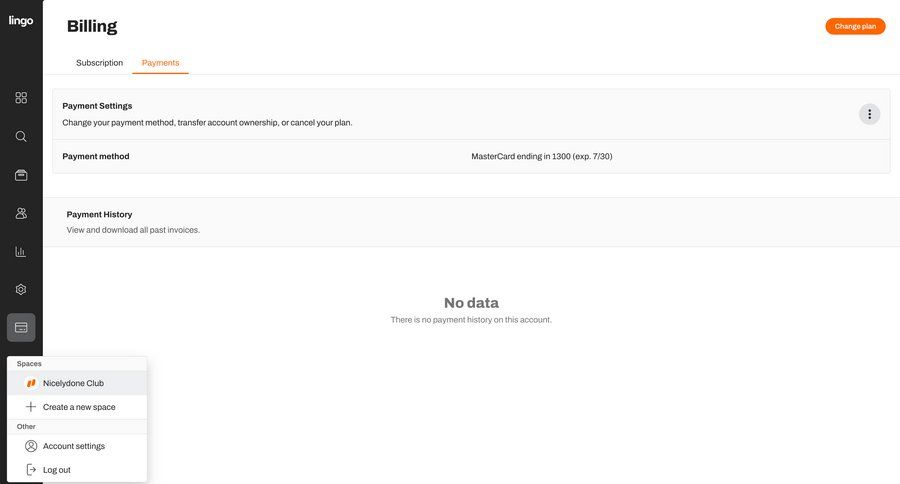Choose Log out from the menu
Screen dimensions: 900x484
point(77,470)
